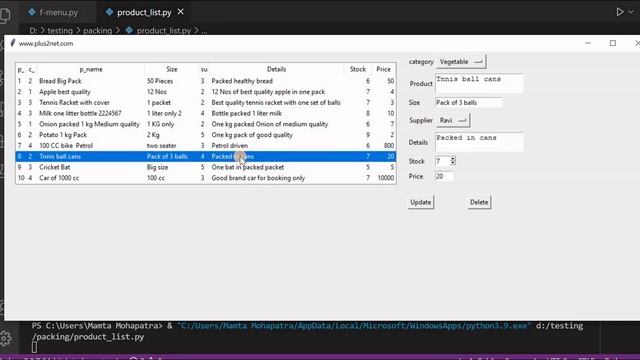Open VS Code Explorer files icon
640x360 pixels.
coord(5,16)
